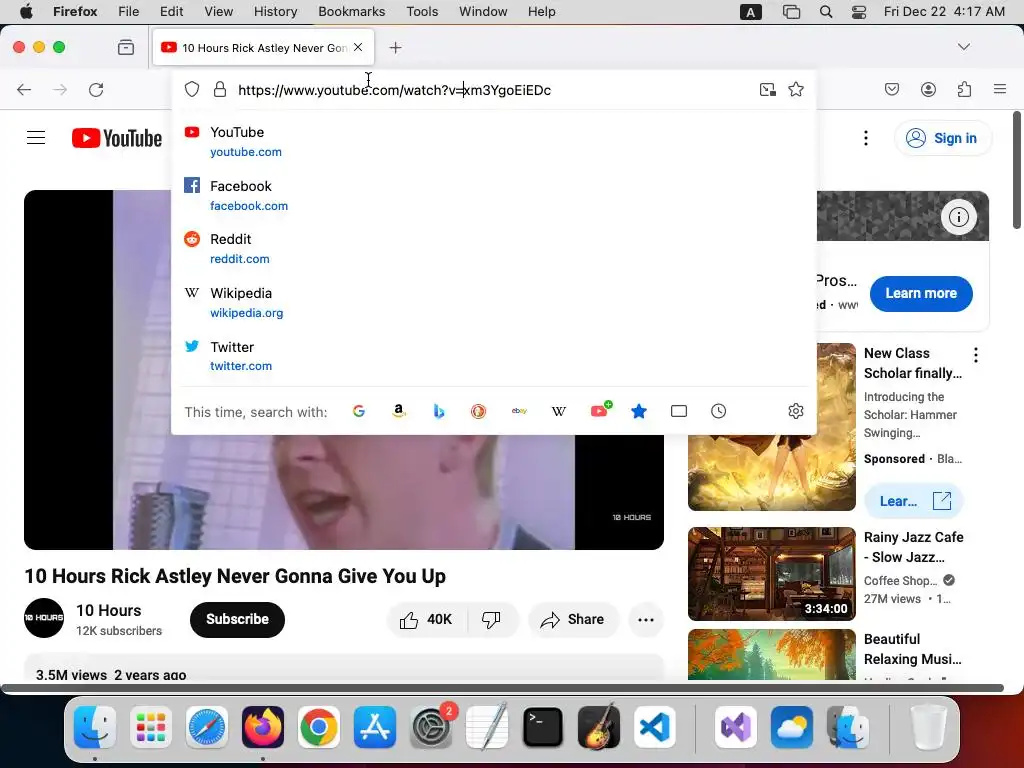
Task: Search this time with eBay
Action: (519, 411)
